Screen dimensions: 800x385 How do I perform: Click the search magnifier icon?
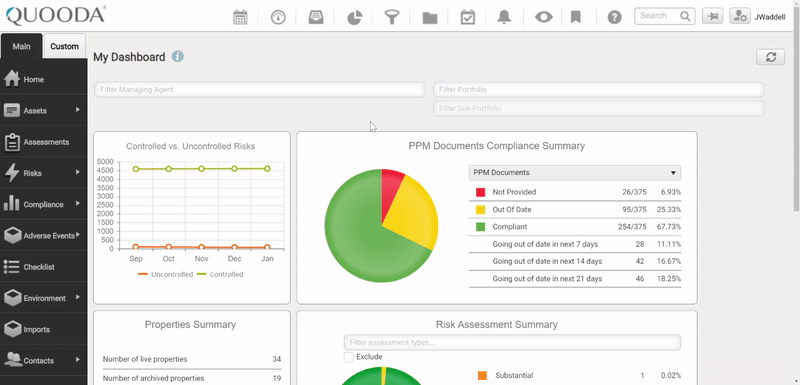pos(685,16)
